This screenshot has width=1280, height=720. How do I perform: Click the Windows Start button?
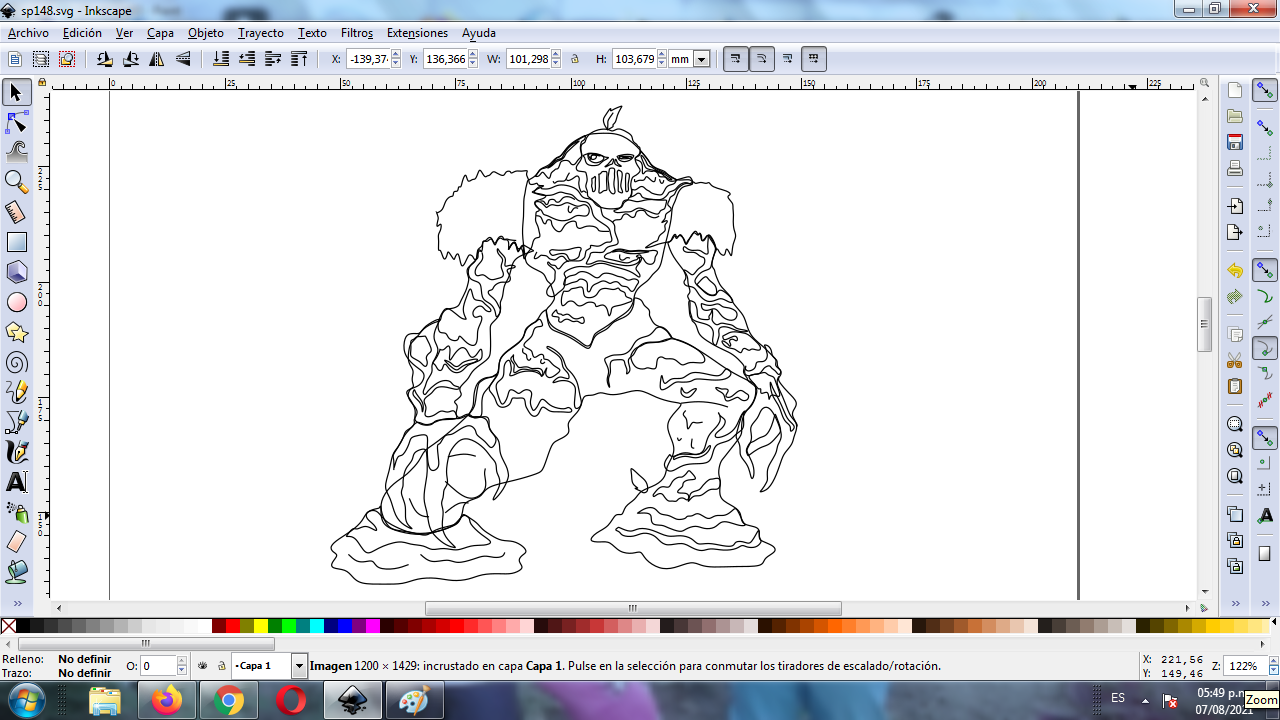[x=25, y=701]
